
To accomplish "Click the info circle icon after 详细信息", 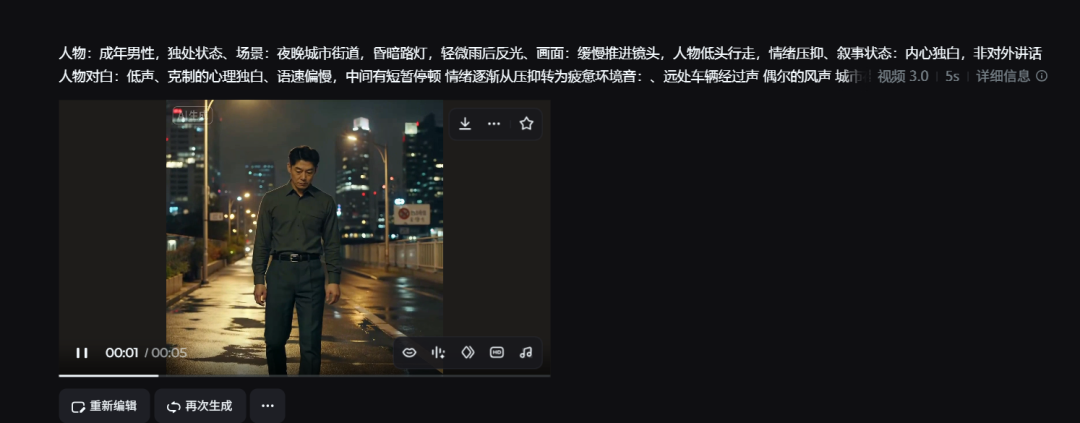I will pos(1041,76).
